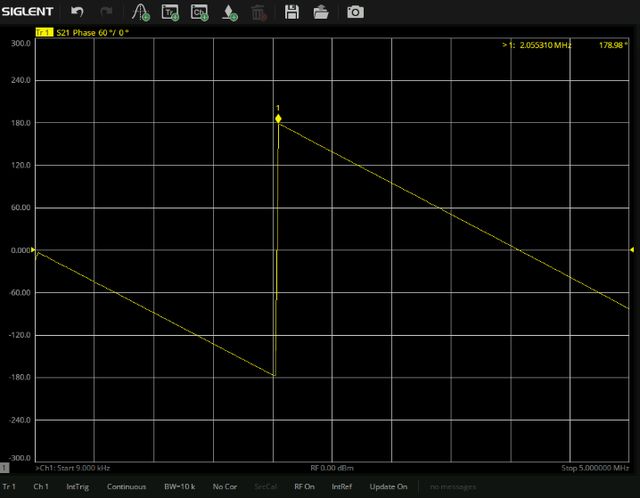Image resolution: width=640 pixels, height=498 pixels.
Task: Toggle IntTrig trigger source
Action: pyautogui.click(x=78, y=487)
